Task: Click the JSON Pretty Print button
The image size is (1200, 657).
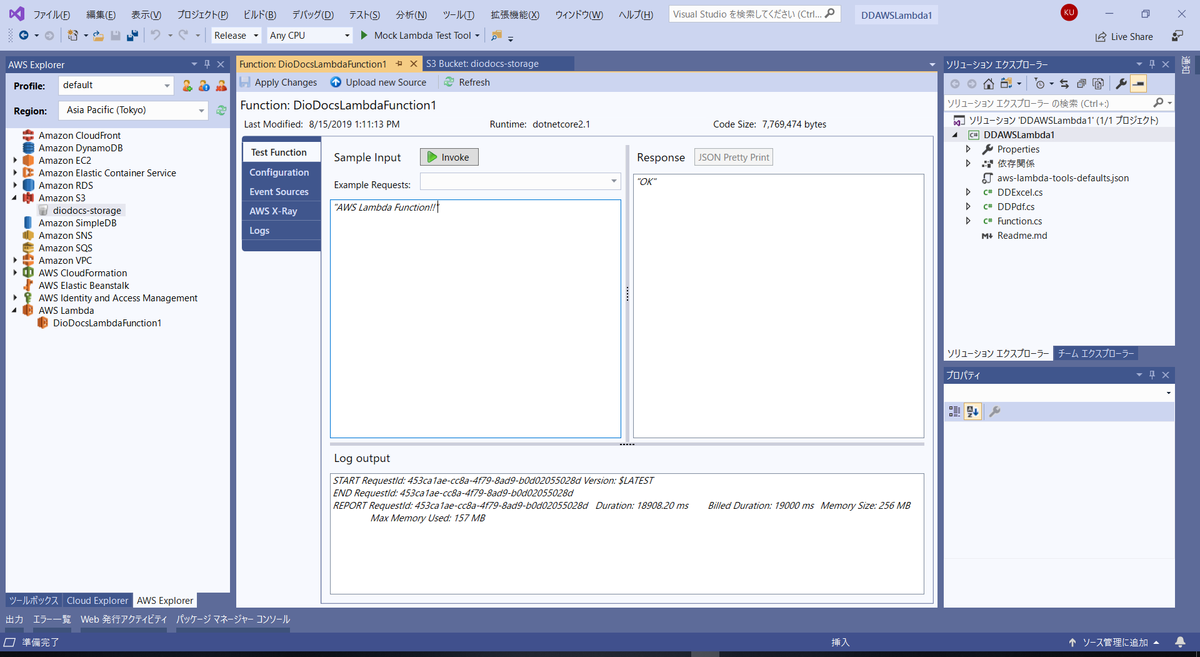Action: (x=733, y=157)
